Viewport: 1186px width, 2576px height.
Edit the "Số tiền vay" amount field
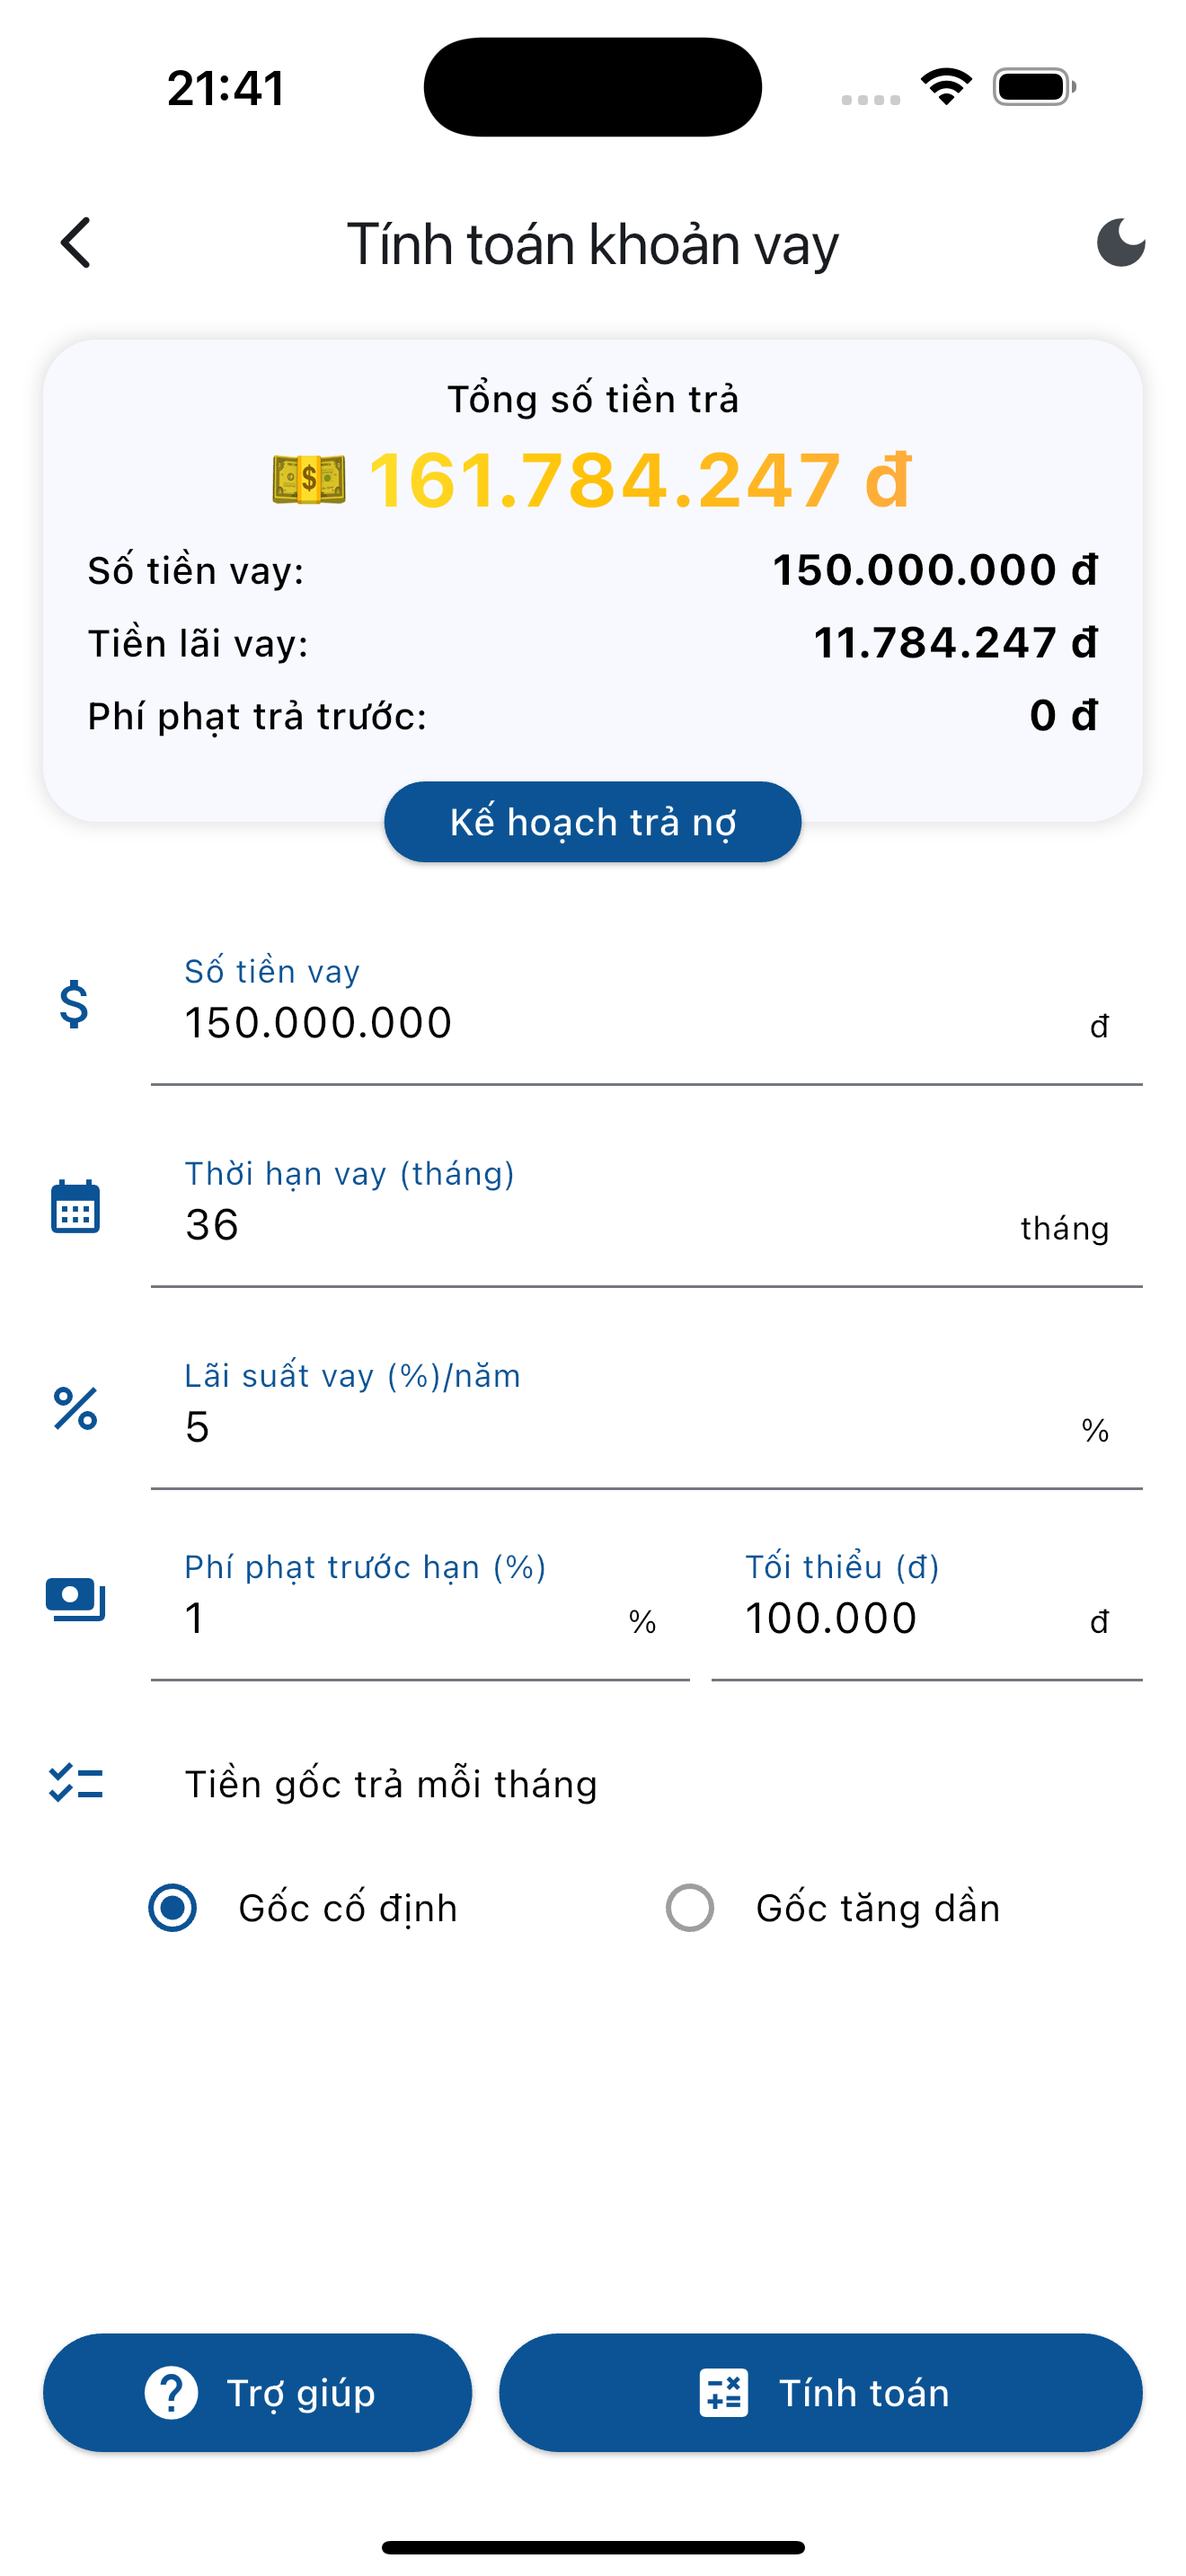[620, 1024]
